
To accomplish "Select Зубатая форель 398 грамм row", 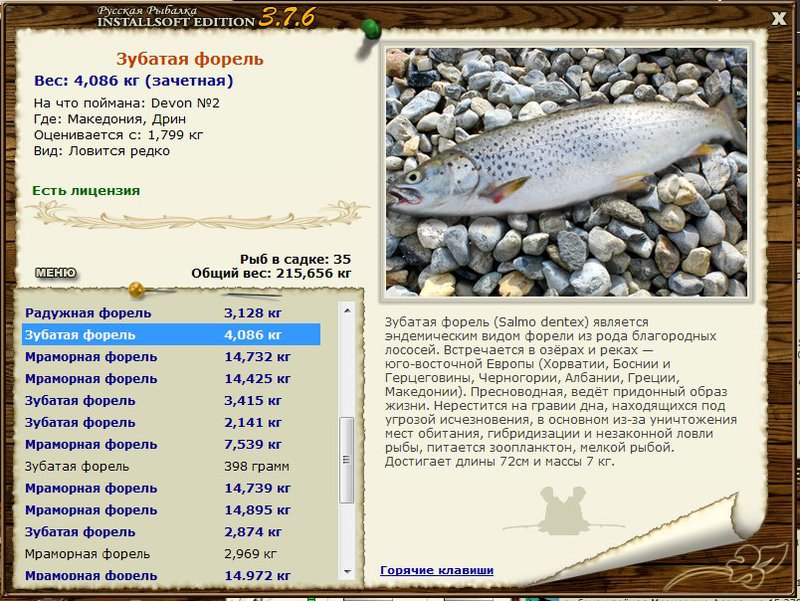I will (171, 466).
